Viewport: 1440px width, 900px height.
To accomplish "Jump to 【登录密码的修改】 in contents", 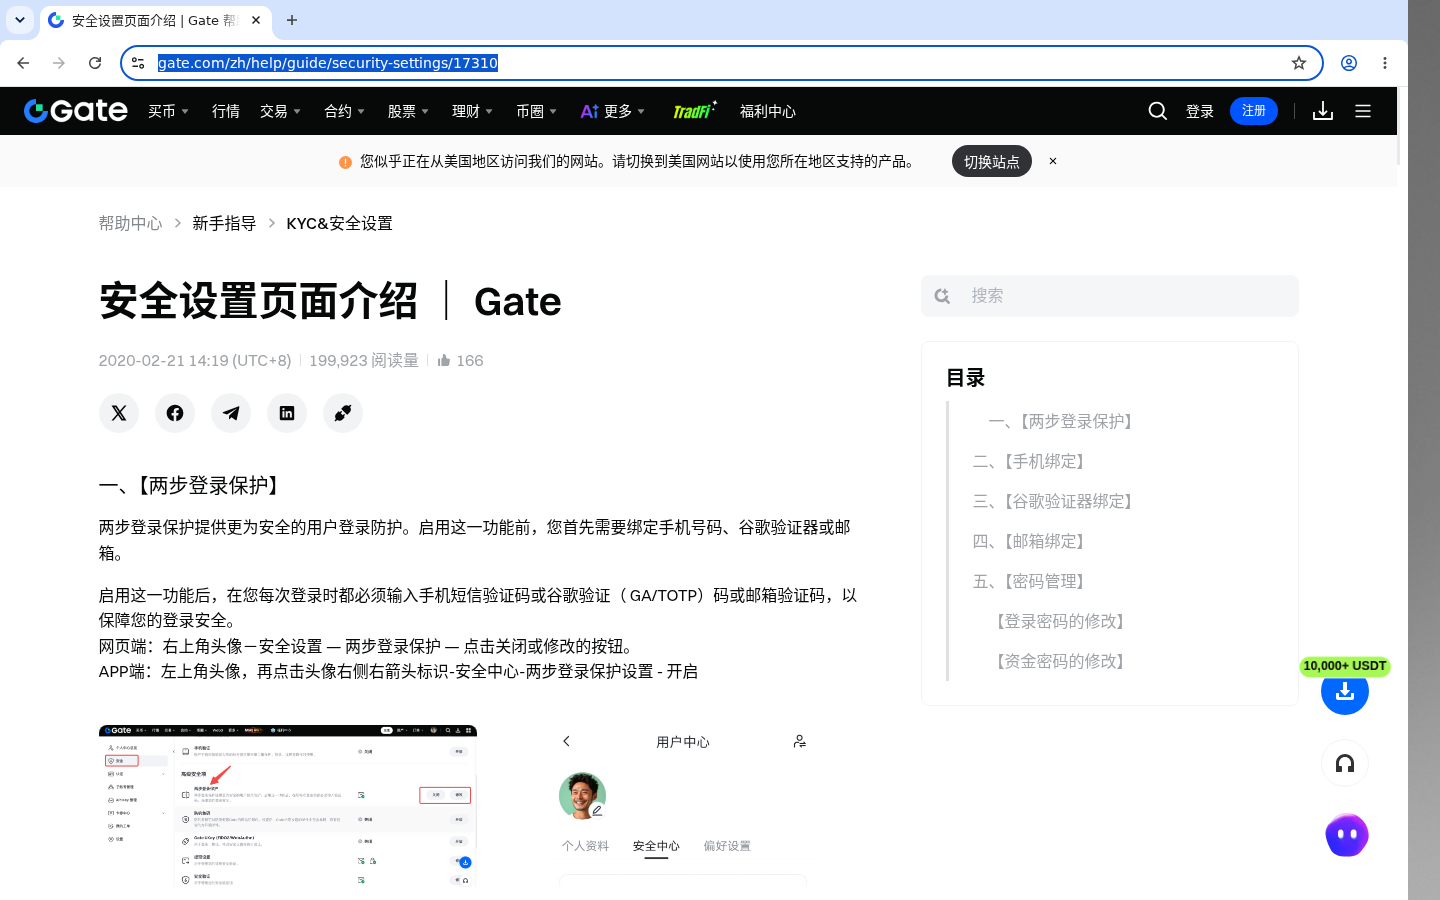I will tap(1060, 621).
